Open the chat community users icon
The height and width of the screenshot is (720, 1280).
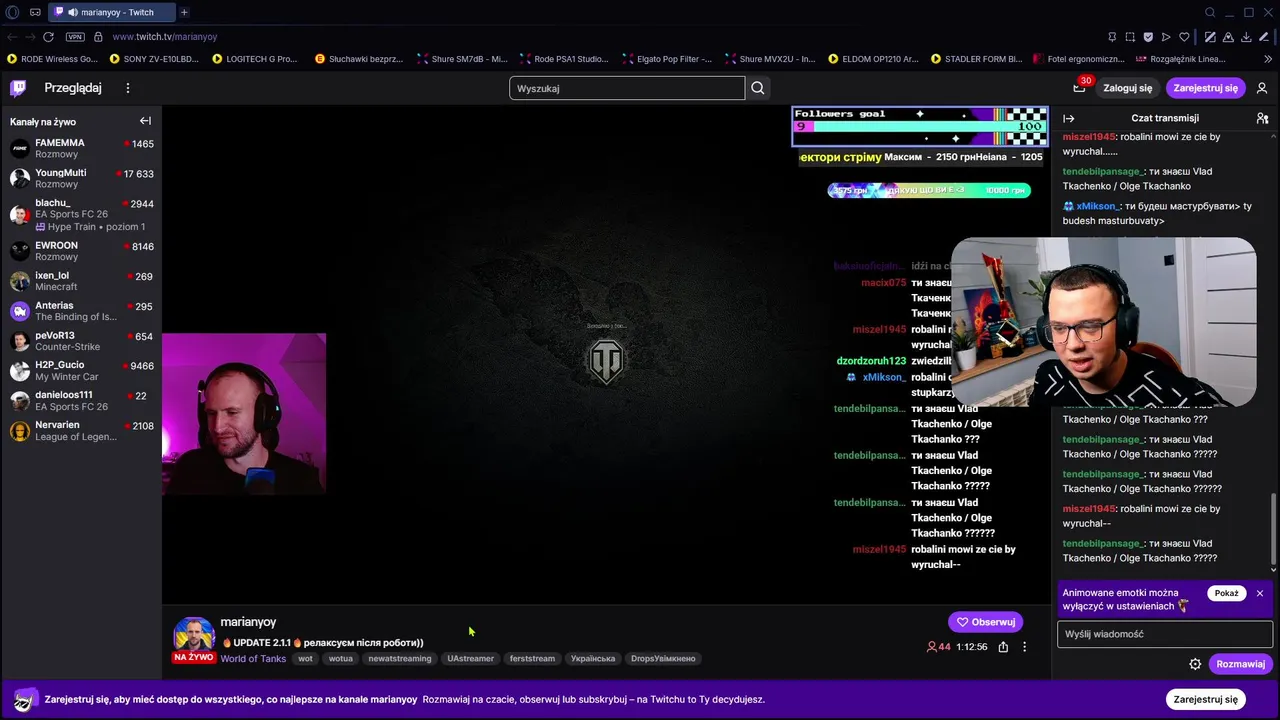[1262, 118]
